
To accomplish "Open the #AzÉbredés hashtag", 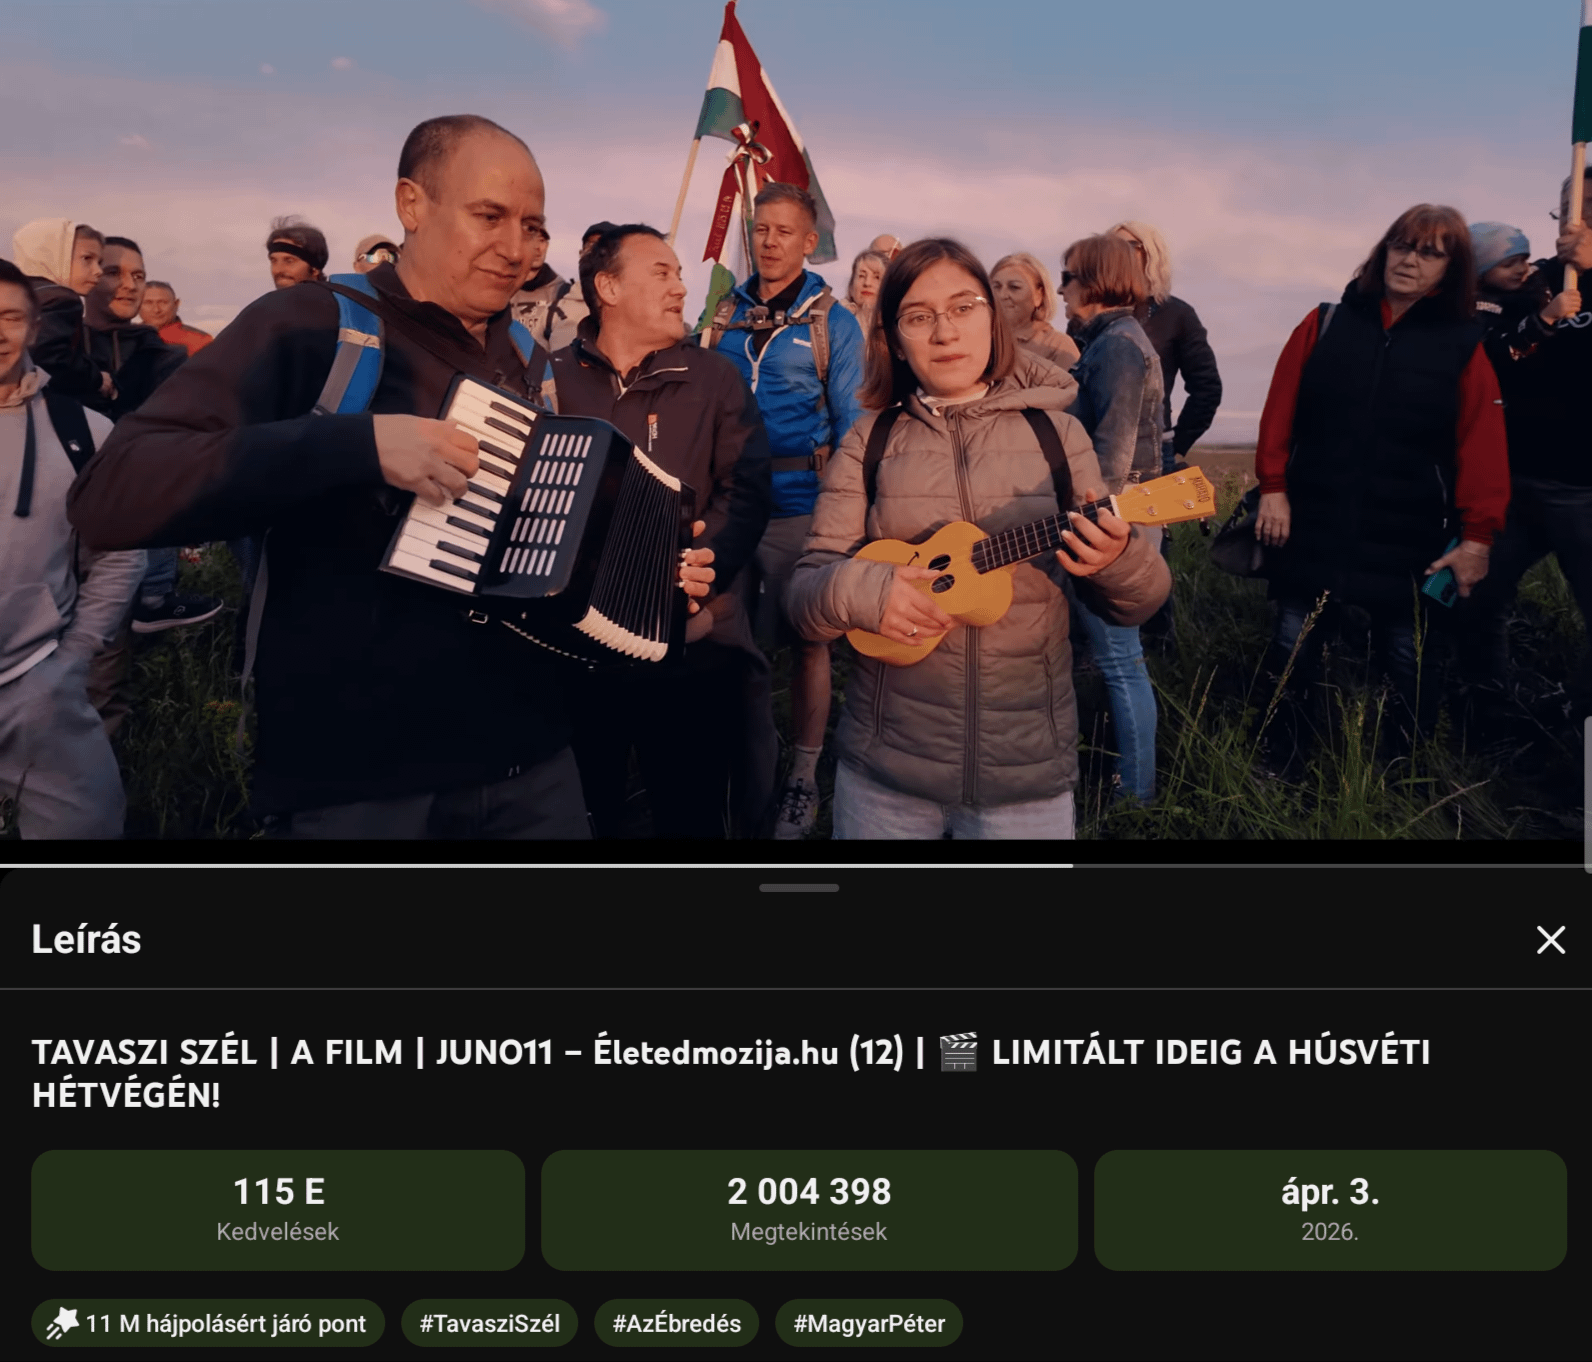I will click(677, 1323).
